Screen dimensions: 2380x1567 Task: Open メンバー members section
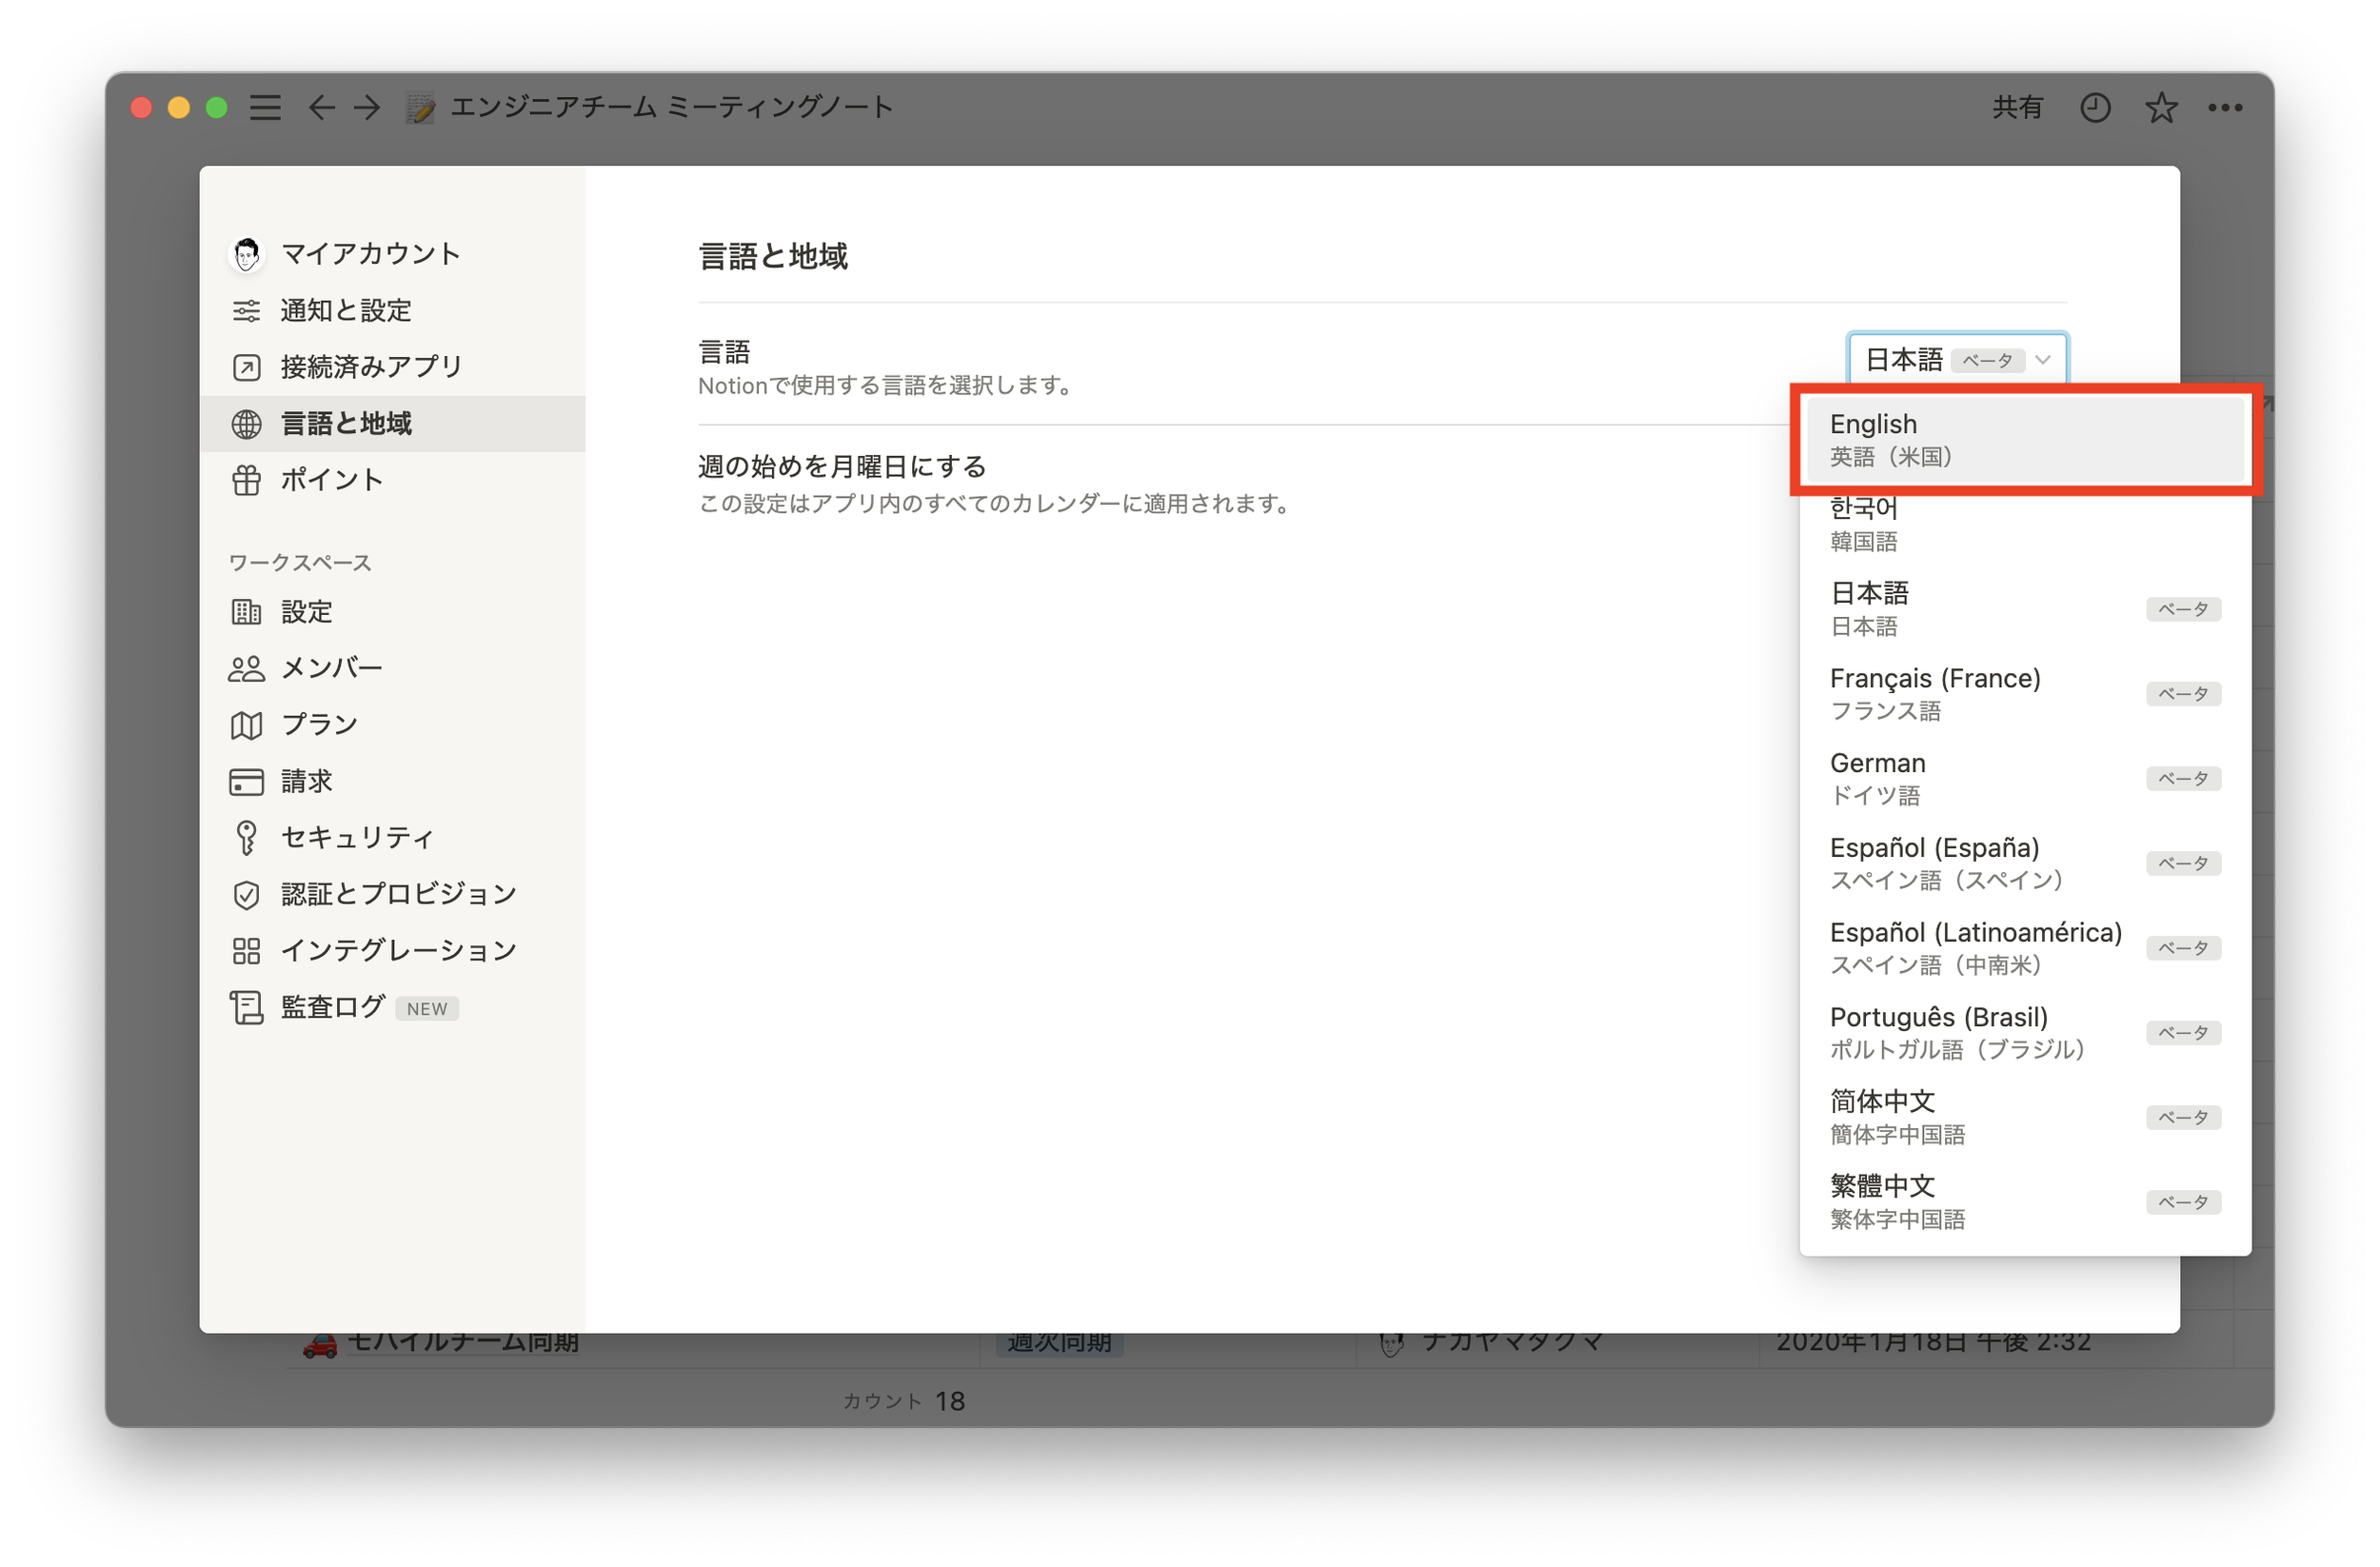tap(330, 668)
